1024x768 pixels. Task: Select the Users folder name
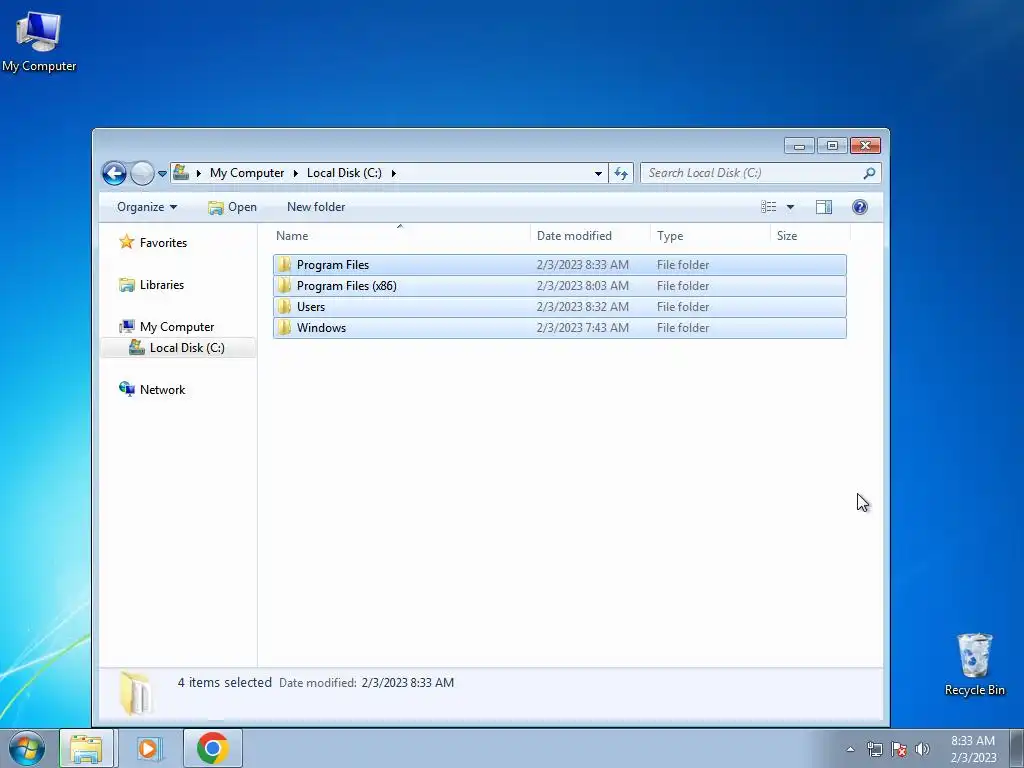pyautogui.click(x=311, y=306)
